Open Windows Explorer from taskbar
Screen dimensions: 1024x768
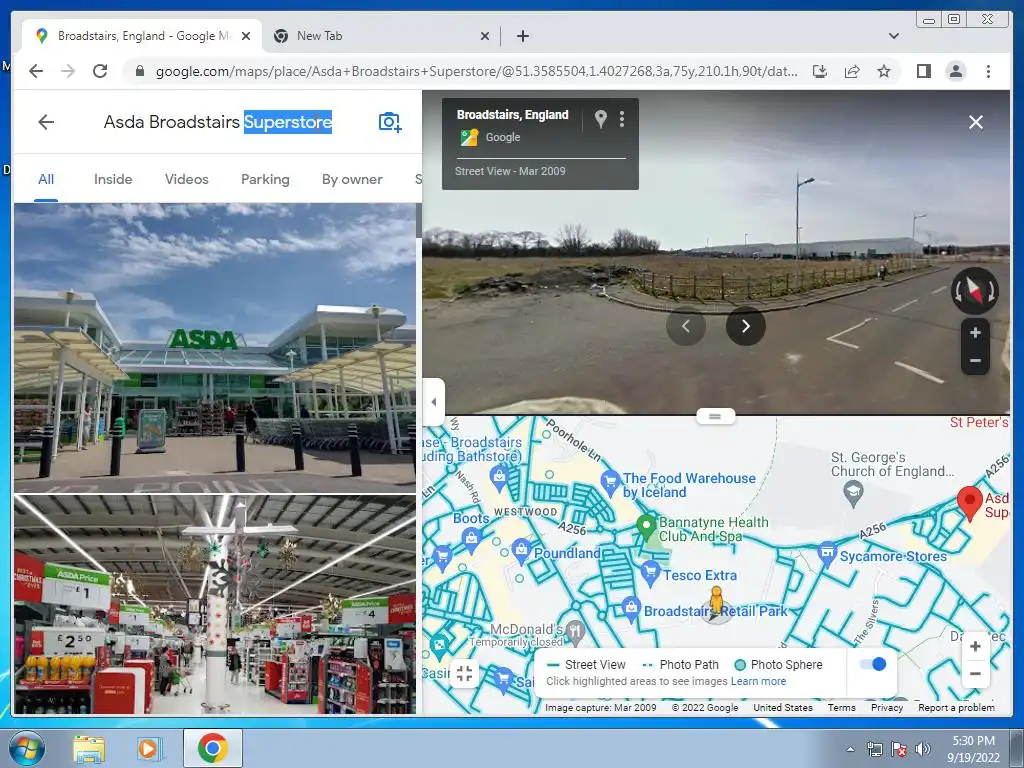[89, 748]
